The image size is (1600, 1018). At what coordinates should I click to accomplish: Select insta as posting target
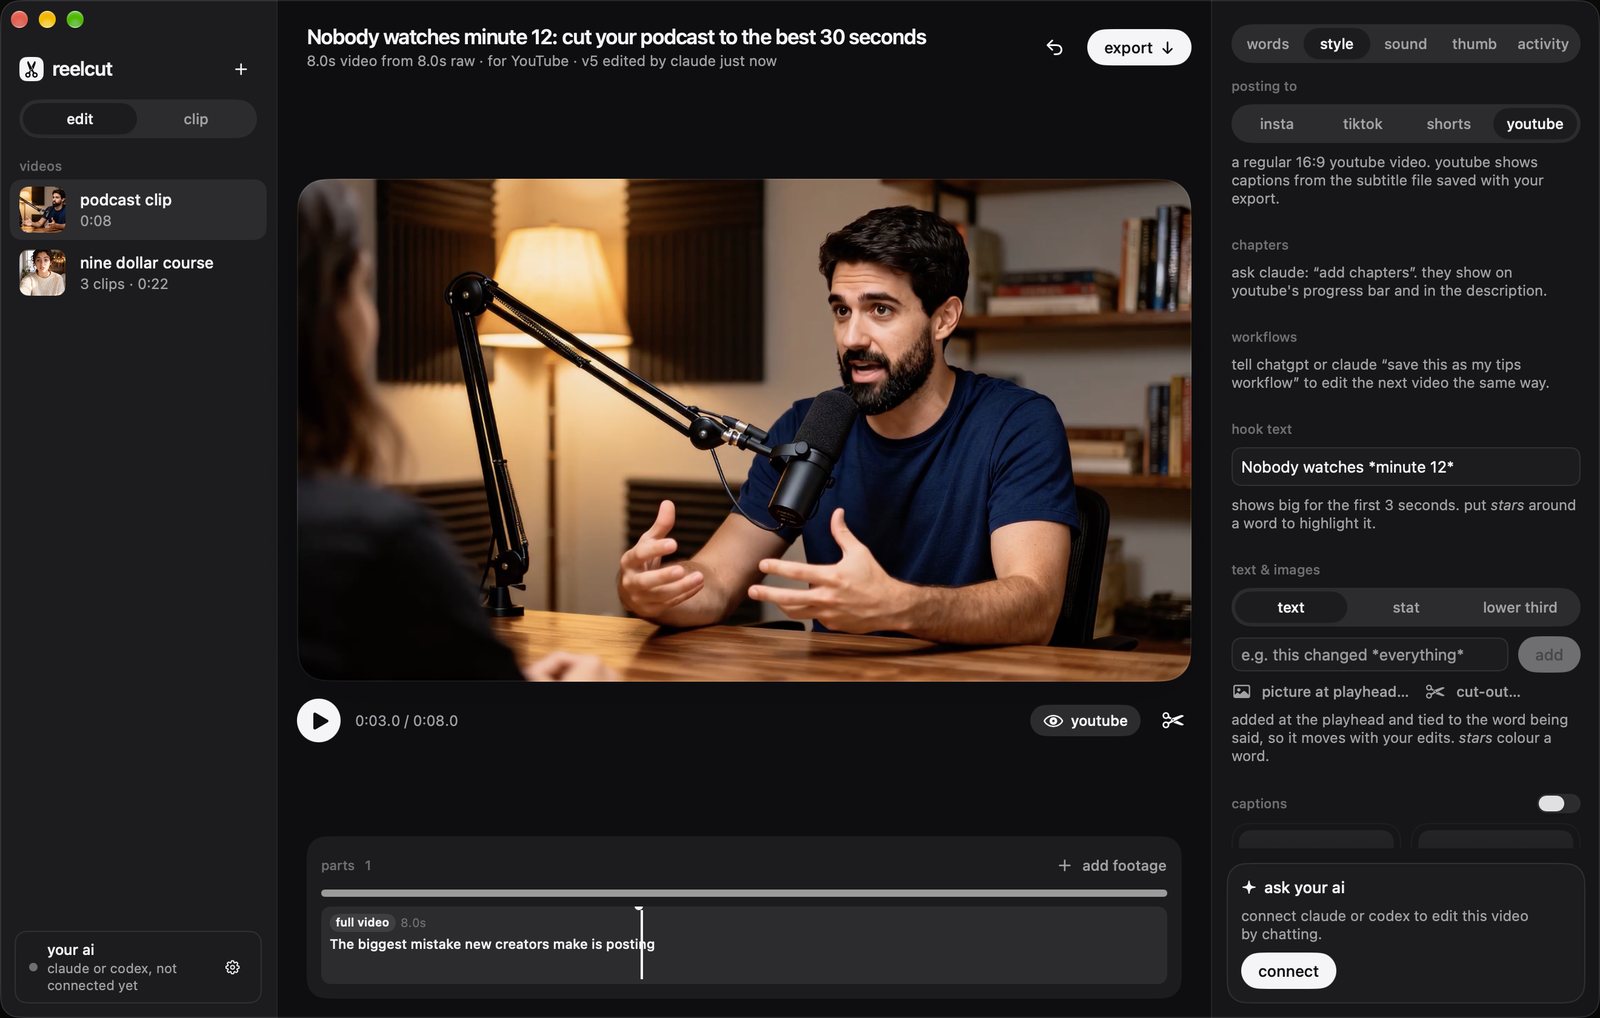(1276, 124)
